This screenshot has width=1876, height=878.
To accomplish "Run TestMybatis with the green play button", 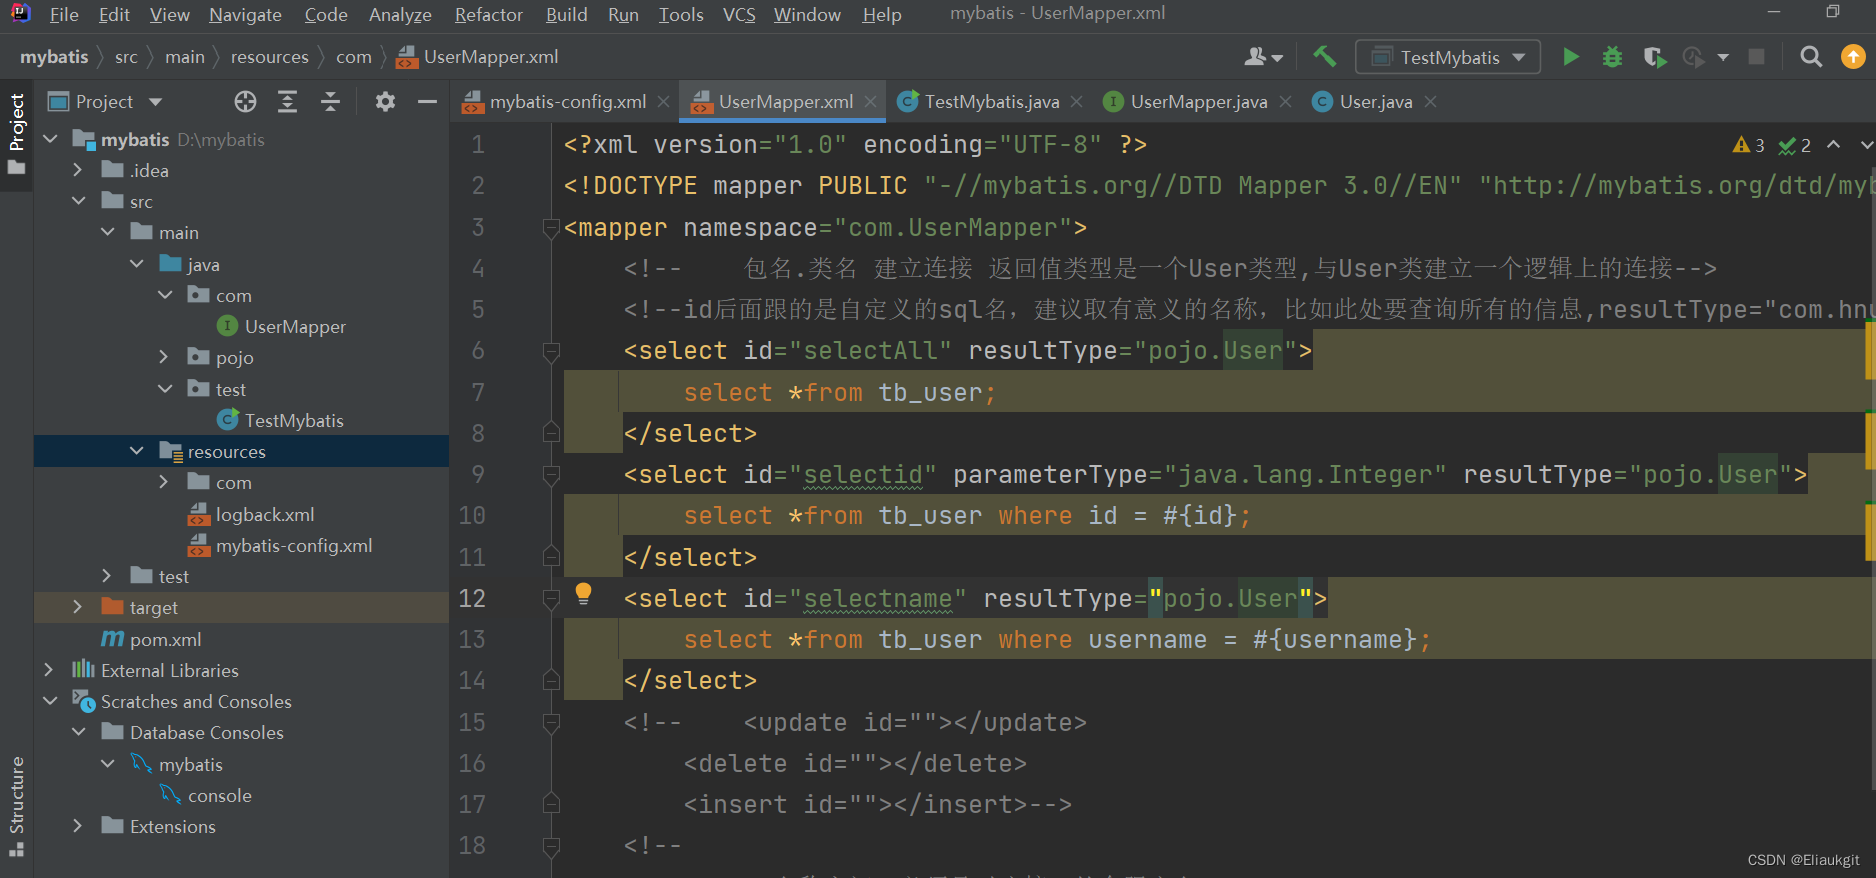I will [x=1571, y=57].
